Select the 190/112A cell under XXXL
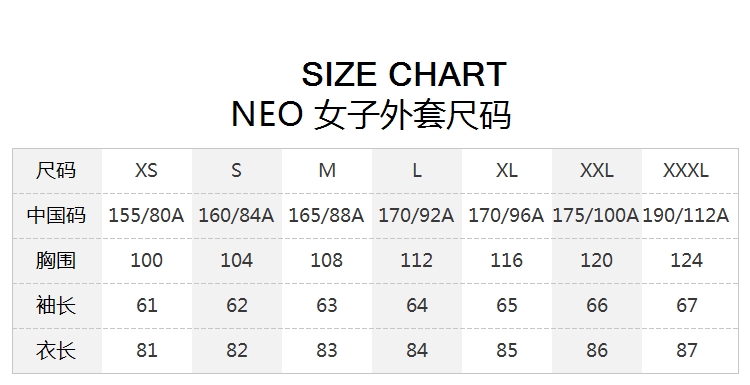 686,215
